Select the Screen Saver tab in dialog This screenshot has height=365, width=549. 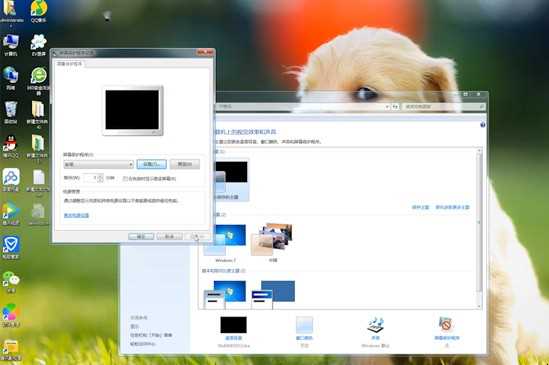tap(69, 64)
